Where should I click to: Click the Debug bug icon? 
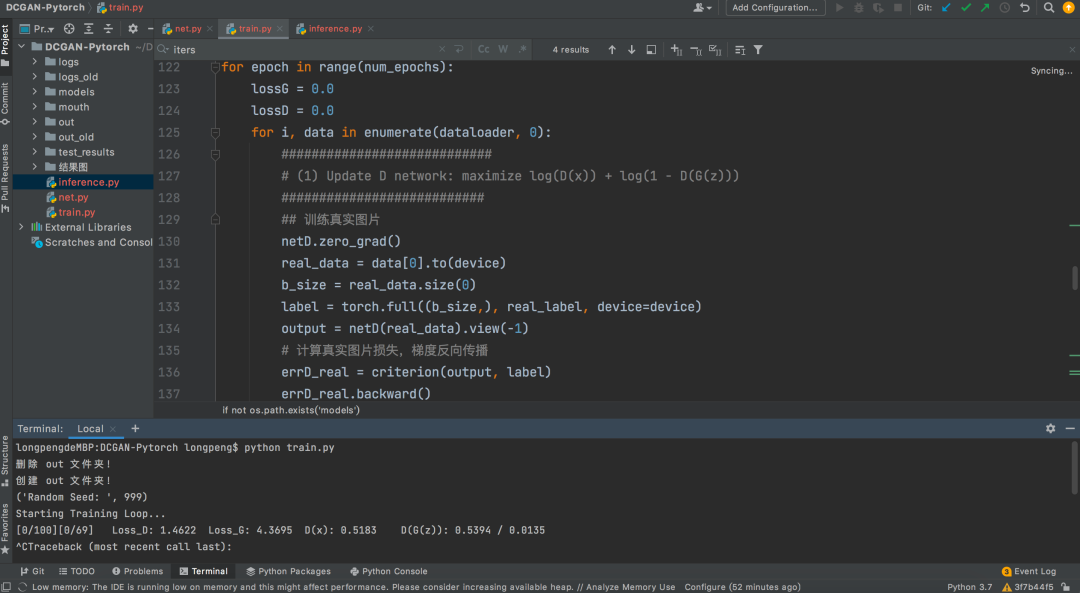click(859, 8)
